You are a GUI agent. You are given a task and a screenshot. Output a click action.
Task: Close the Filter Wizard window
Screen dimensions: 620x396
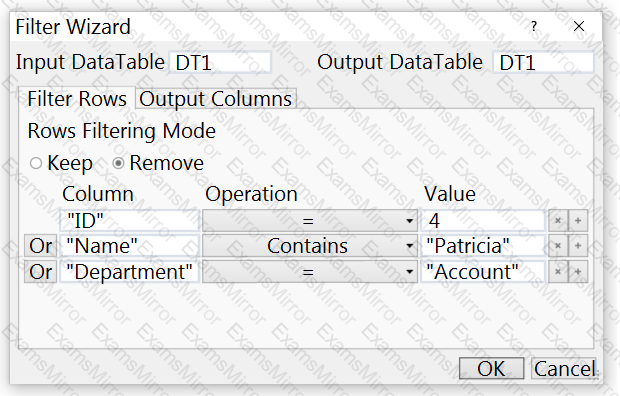click(x=579, y=26)
